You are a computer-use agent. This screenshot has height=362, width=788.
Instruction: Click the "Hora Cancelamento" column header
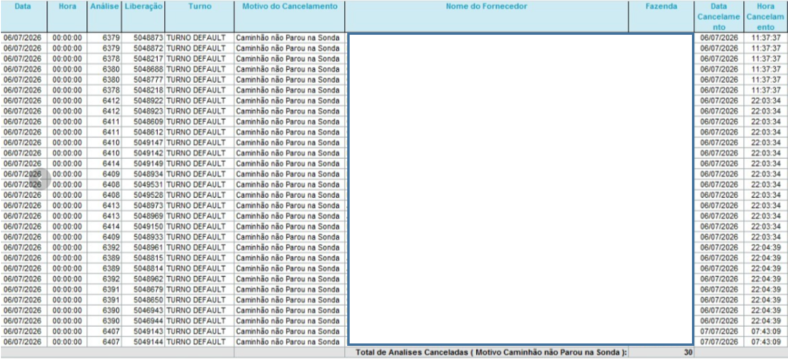pos(765,17)
